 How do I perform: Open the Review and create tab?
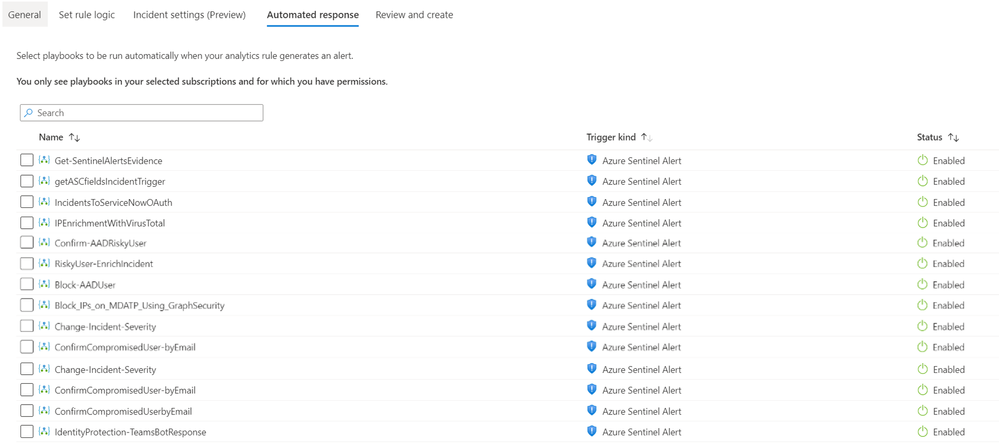tap(414, 15)
